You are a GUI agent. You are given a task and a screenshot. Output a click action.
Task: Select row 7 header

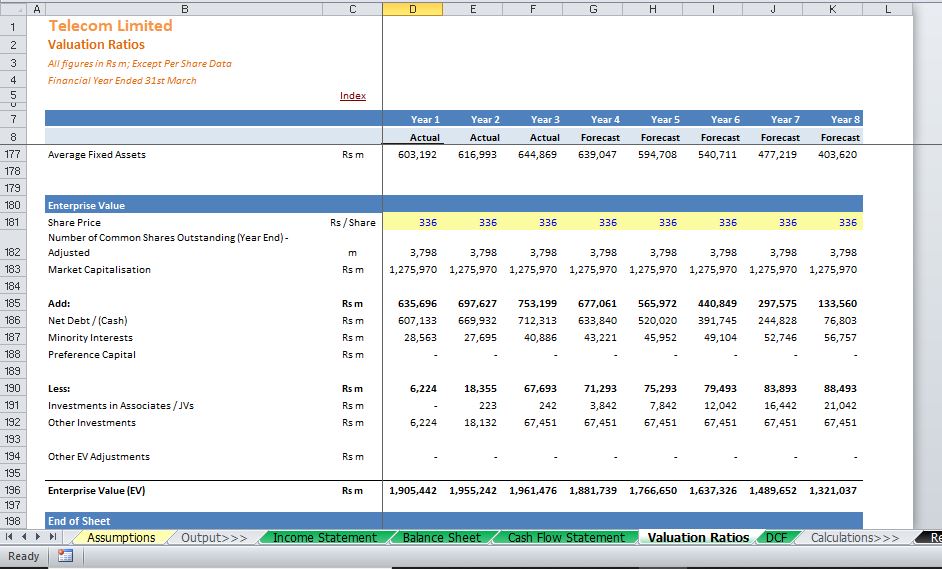point(13,119)
